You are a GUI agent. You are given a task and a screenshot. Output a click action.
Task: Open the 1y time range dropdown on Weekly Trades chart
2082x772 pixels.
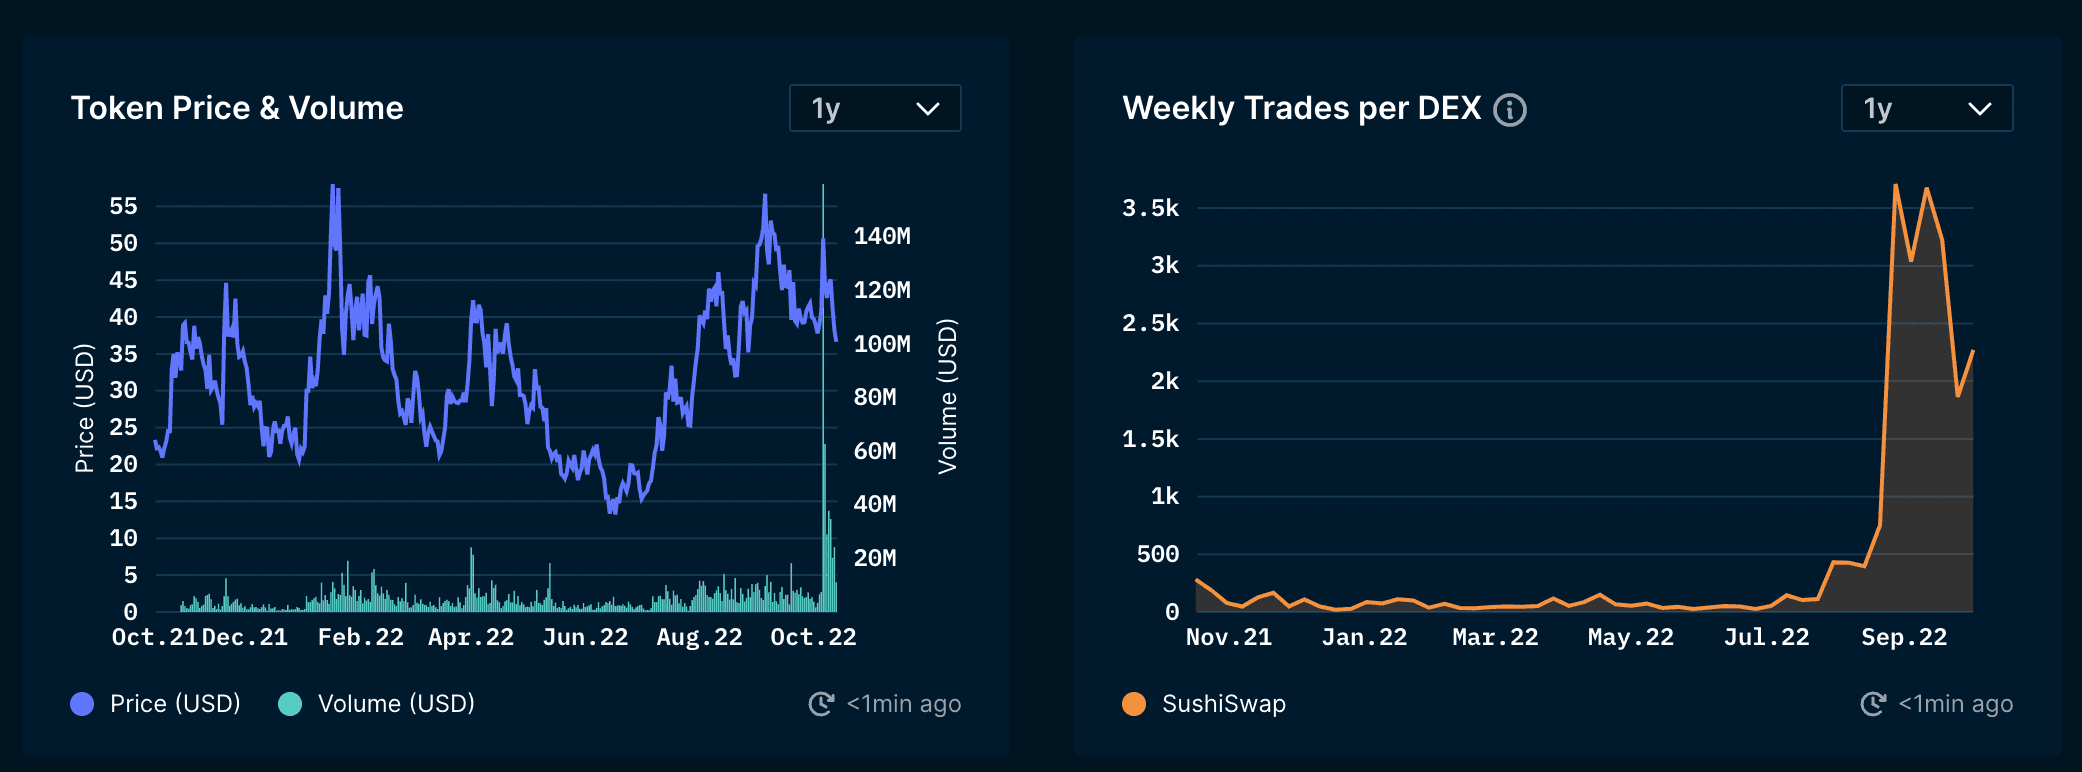point(1926,108)
